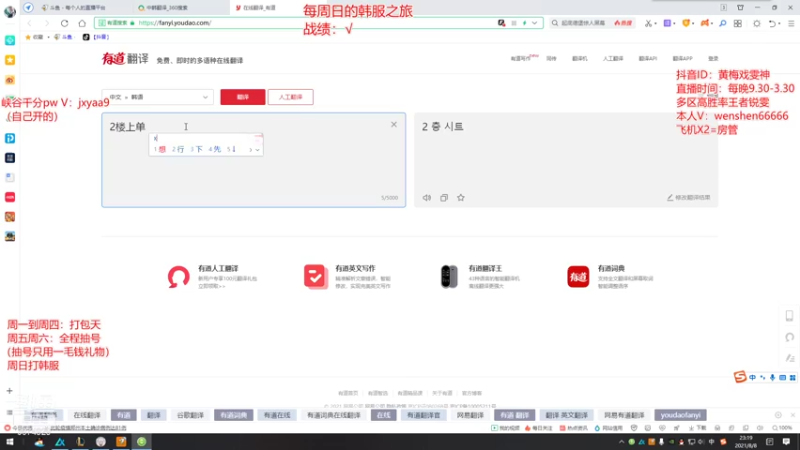This screenshot has height=450, width=800.
Task: Open the four-squares apps grid icon
Action: click(x=738, y=23)
